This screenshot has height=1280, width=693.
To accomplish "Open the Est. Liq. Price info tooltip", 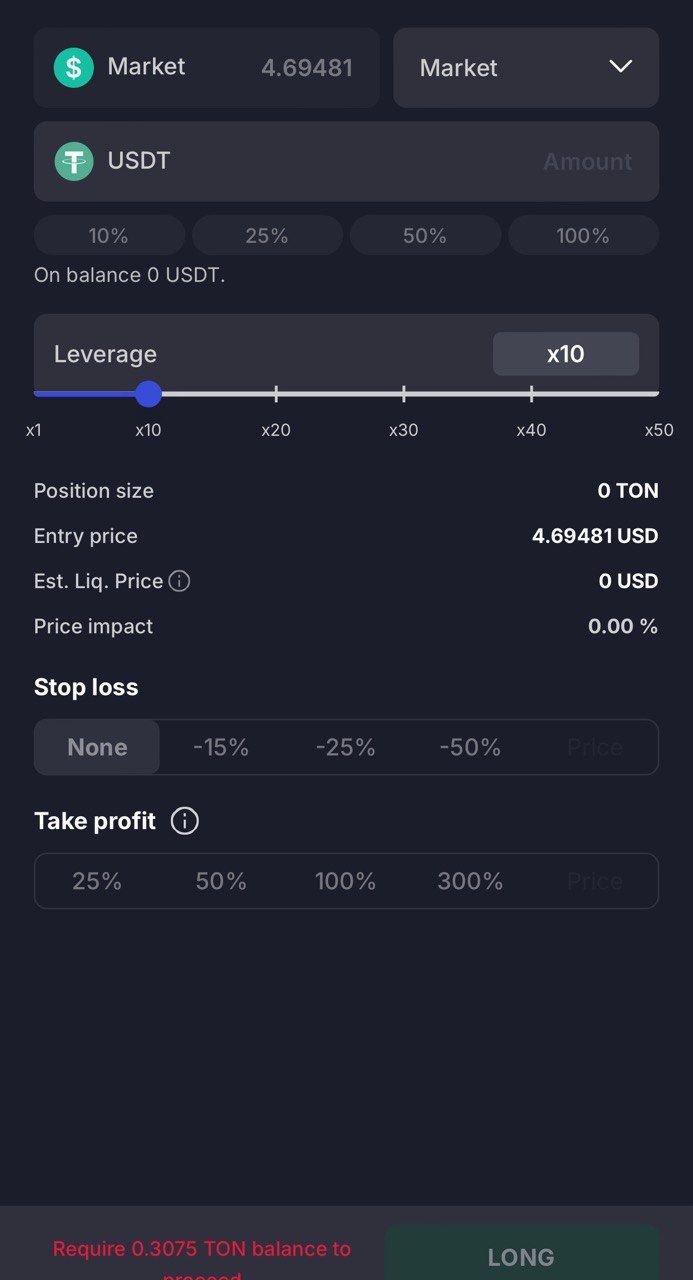I will pos(179,581).
